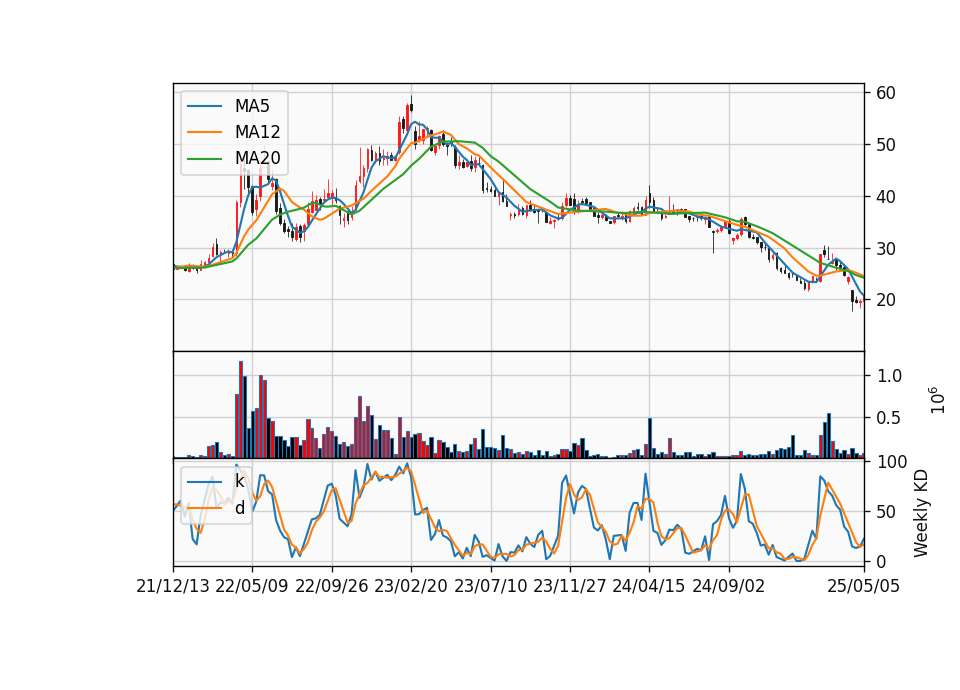
Task: Click the date label 23/02/20
Action: click(x=411, y=586)
